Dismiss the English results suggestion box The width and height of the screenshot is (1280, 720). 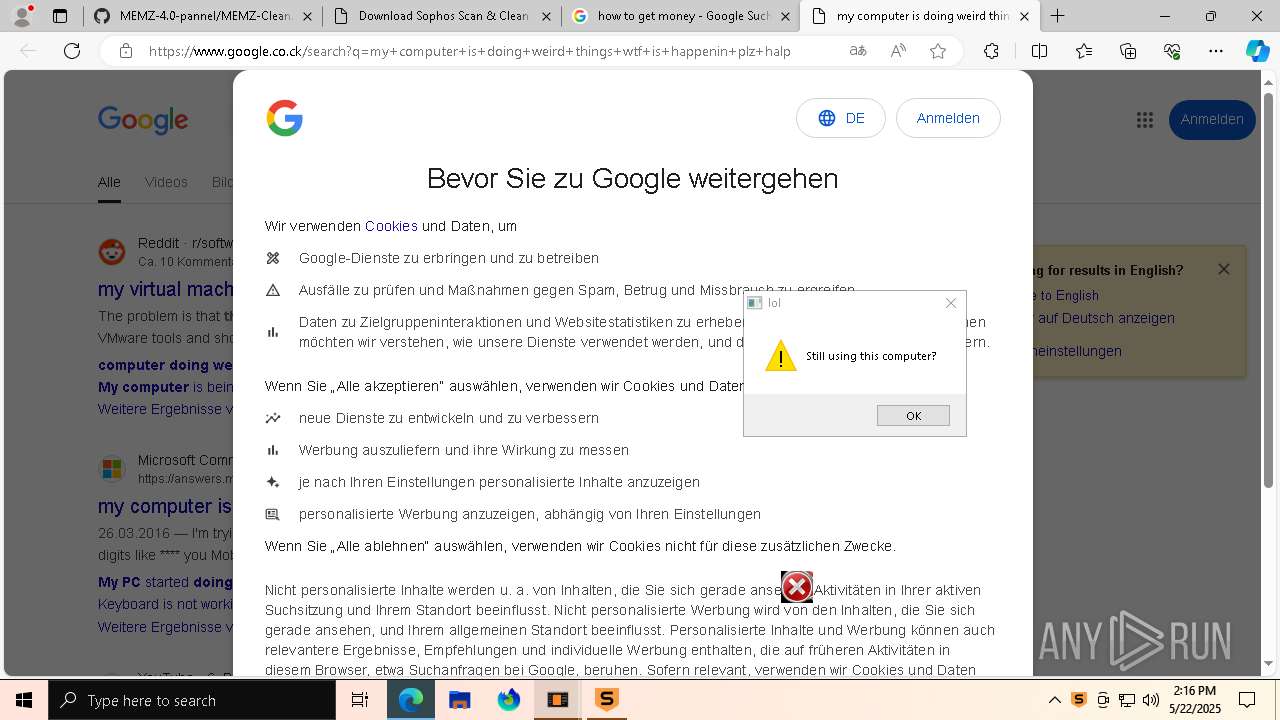[1223, 269]
